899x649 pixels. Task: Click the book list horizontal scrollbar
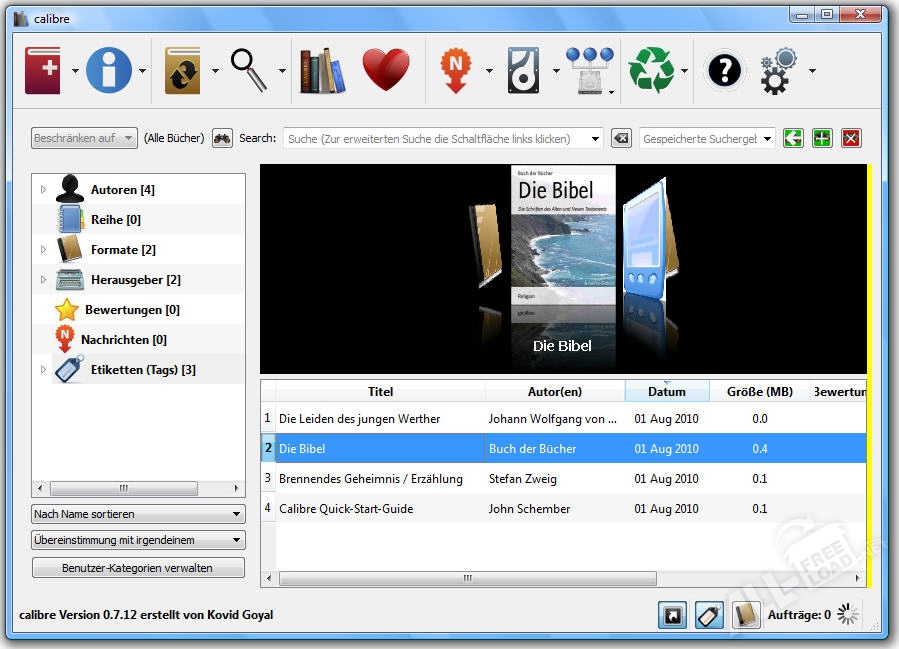pyautogui.click(x=467, y=578)
